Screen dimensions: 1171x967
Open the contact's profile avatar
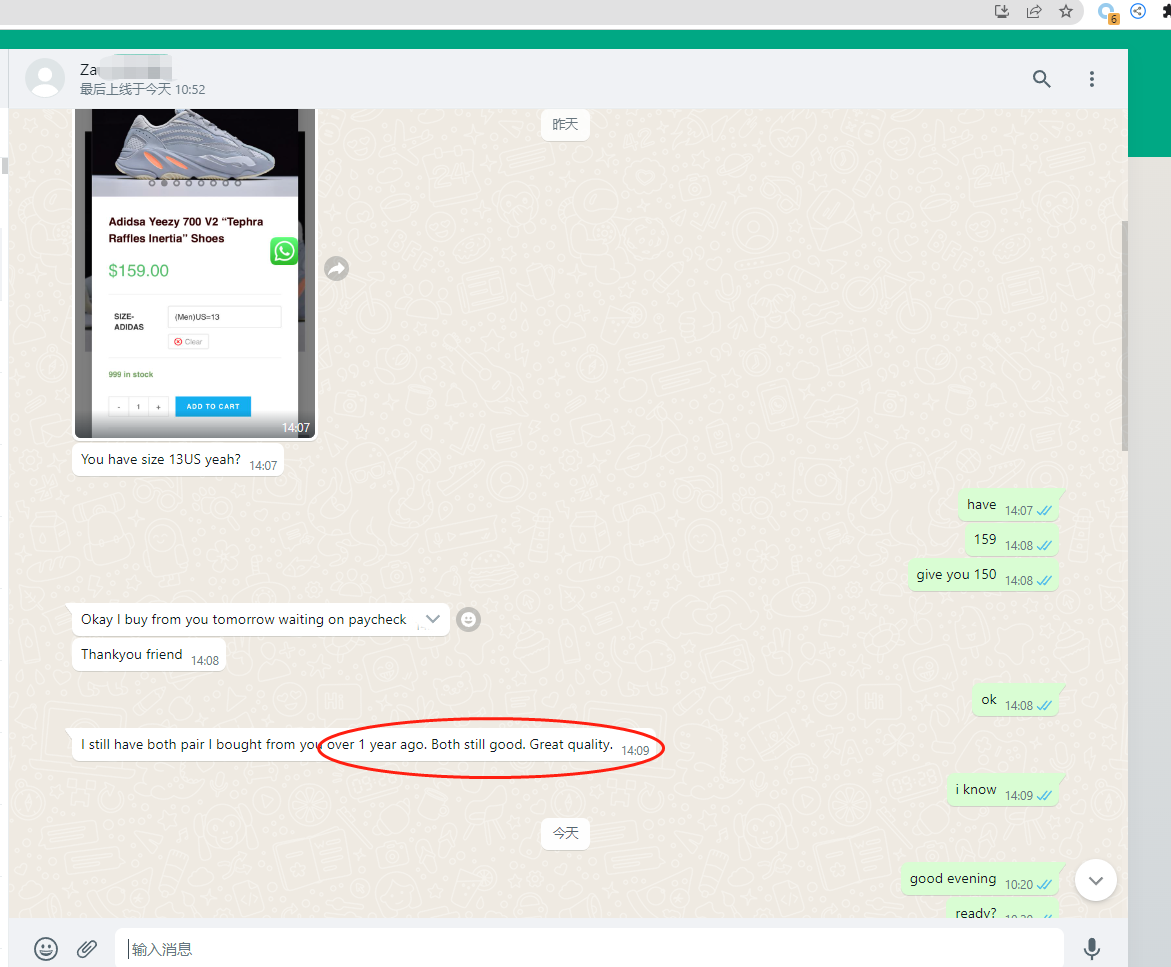click(45, 79)
